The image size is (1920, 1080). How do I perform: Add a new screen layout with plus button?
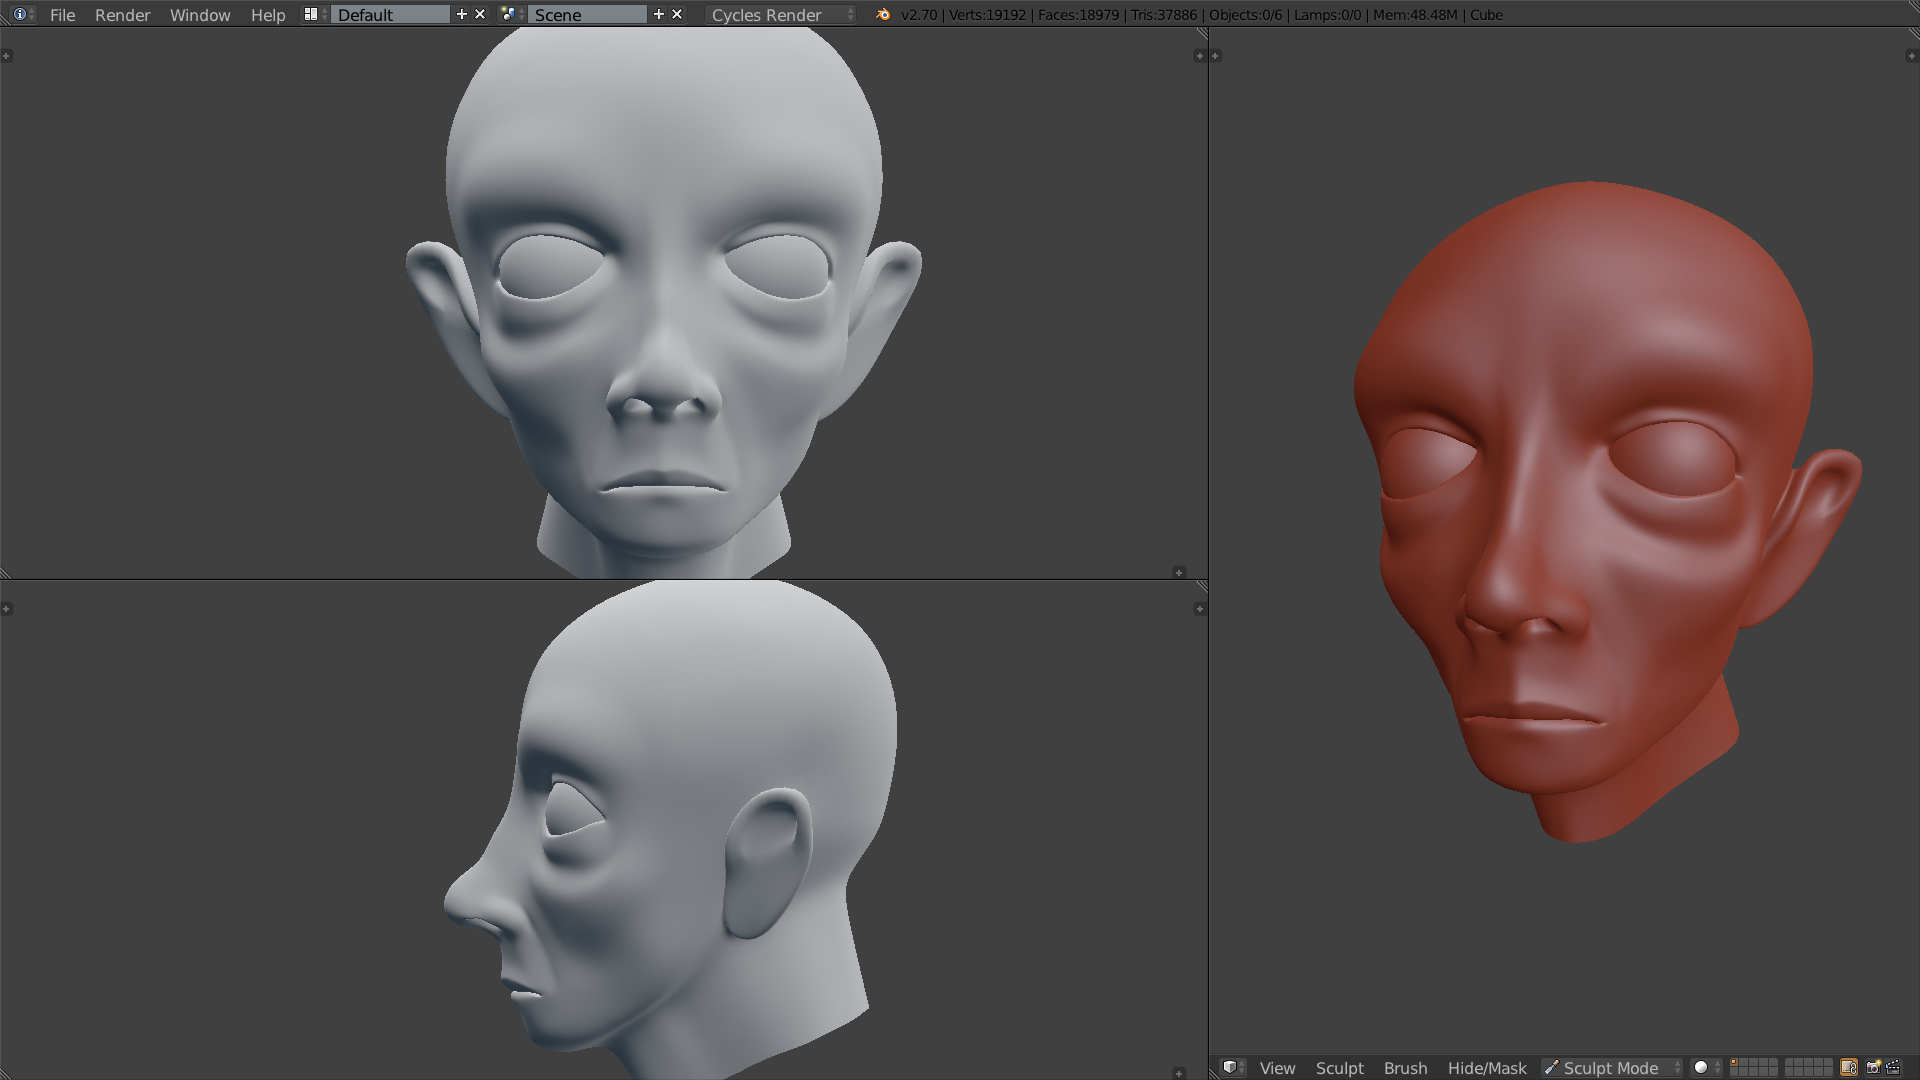point(462,14)
